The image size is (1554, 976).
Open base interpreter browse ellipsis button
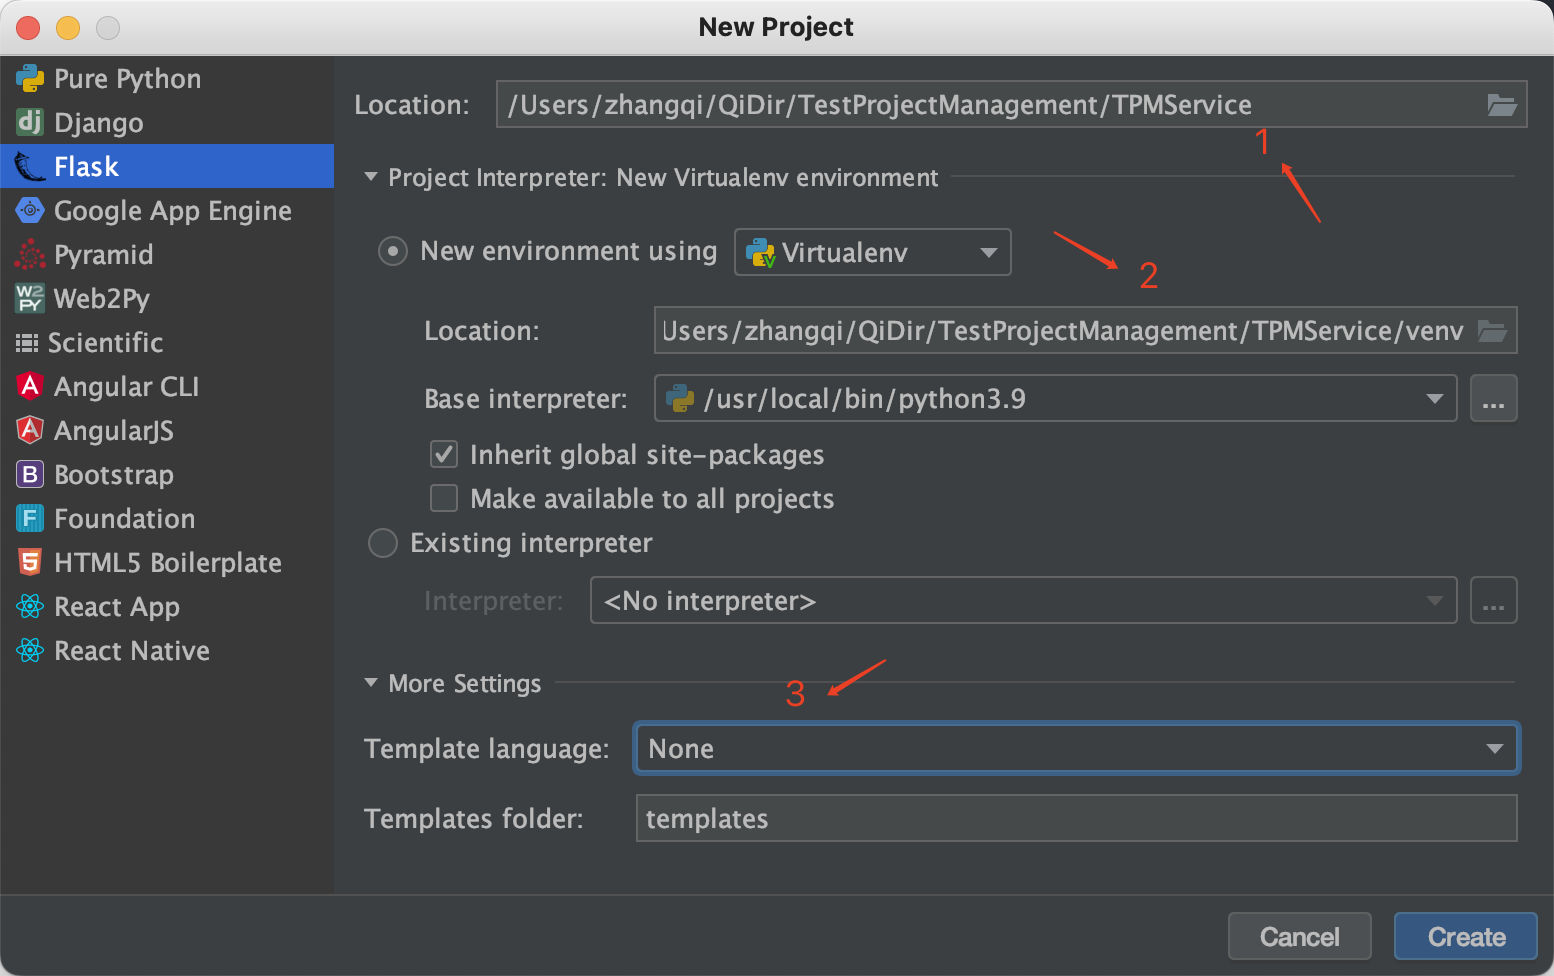(1493, 398)
